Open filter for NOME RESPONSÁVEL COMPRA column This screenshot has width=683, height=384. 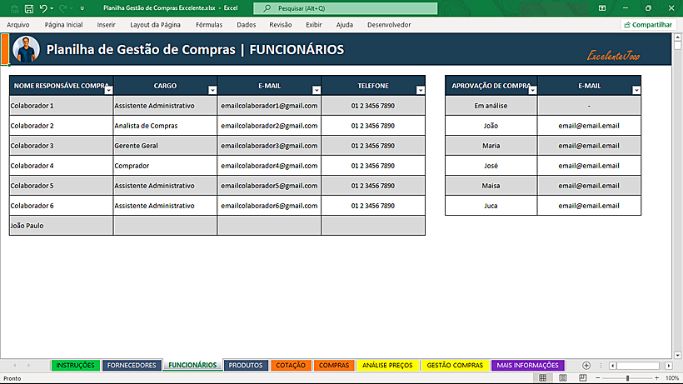tap(108, 90)
